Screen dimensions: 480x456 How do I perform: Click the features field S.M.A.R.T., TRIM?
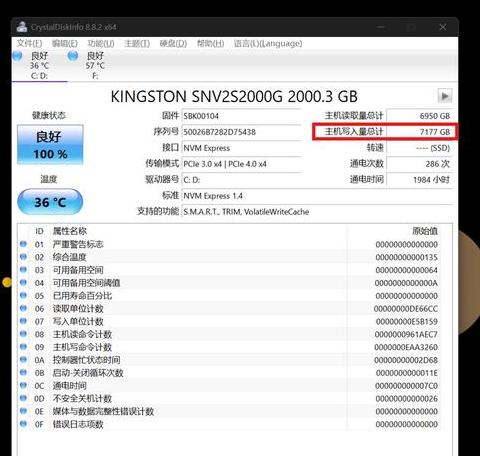(317, 212)
